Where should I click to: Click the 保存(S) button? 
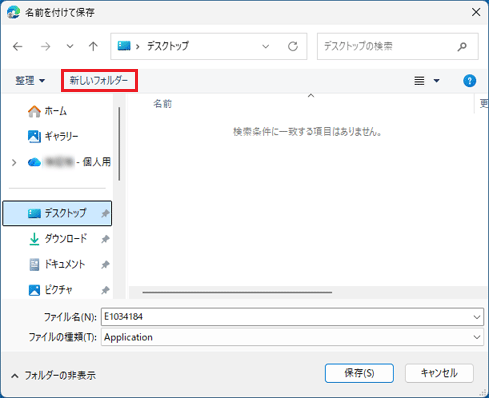359,373
